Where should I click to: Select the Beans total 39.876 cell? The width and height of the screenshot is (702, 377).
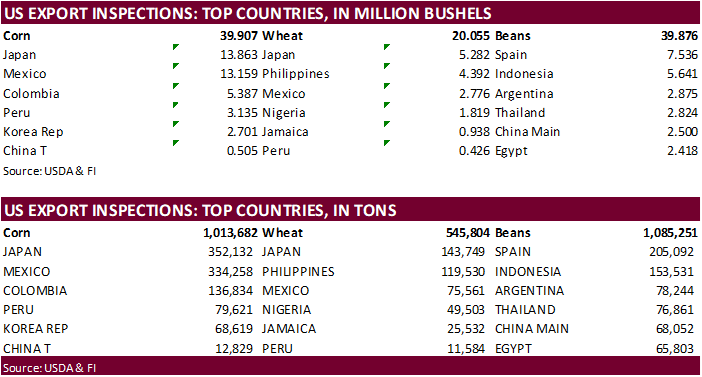tap(679, 36)
